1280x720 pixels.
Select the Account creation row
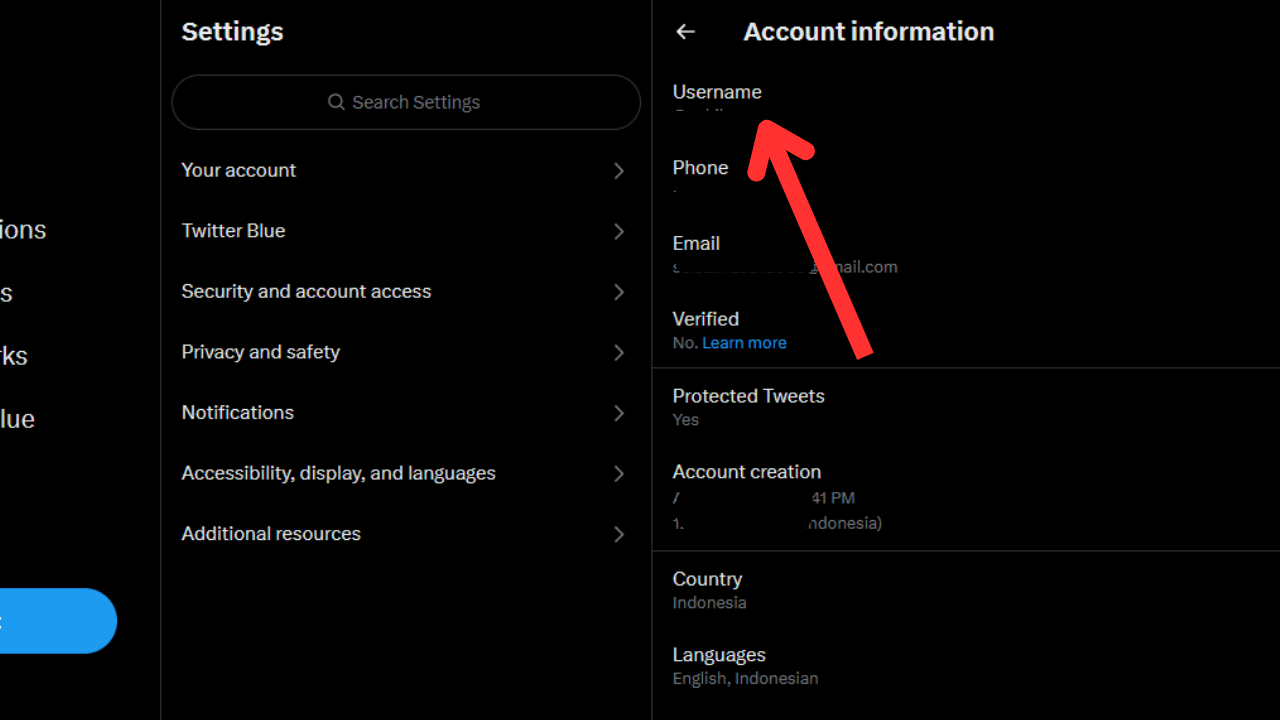(966, 497)
